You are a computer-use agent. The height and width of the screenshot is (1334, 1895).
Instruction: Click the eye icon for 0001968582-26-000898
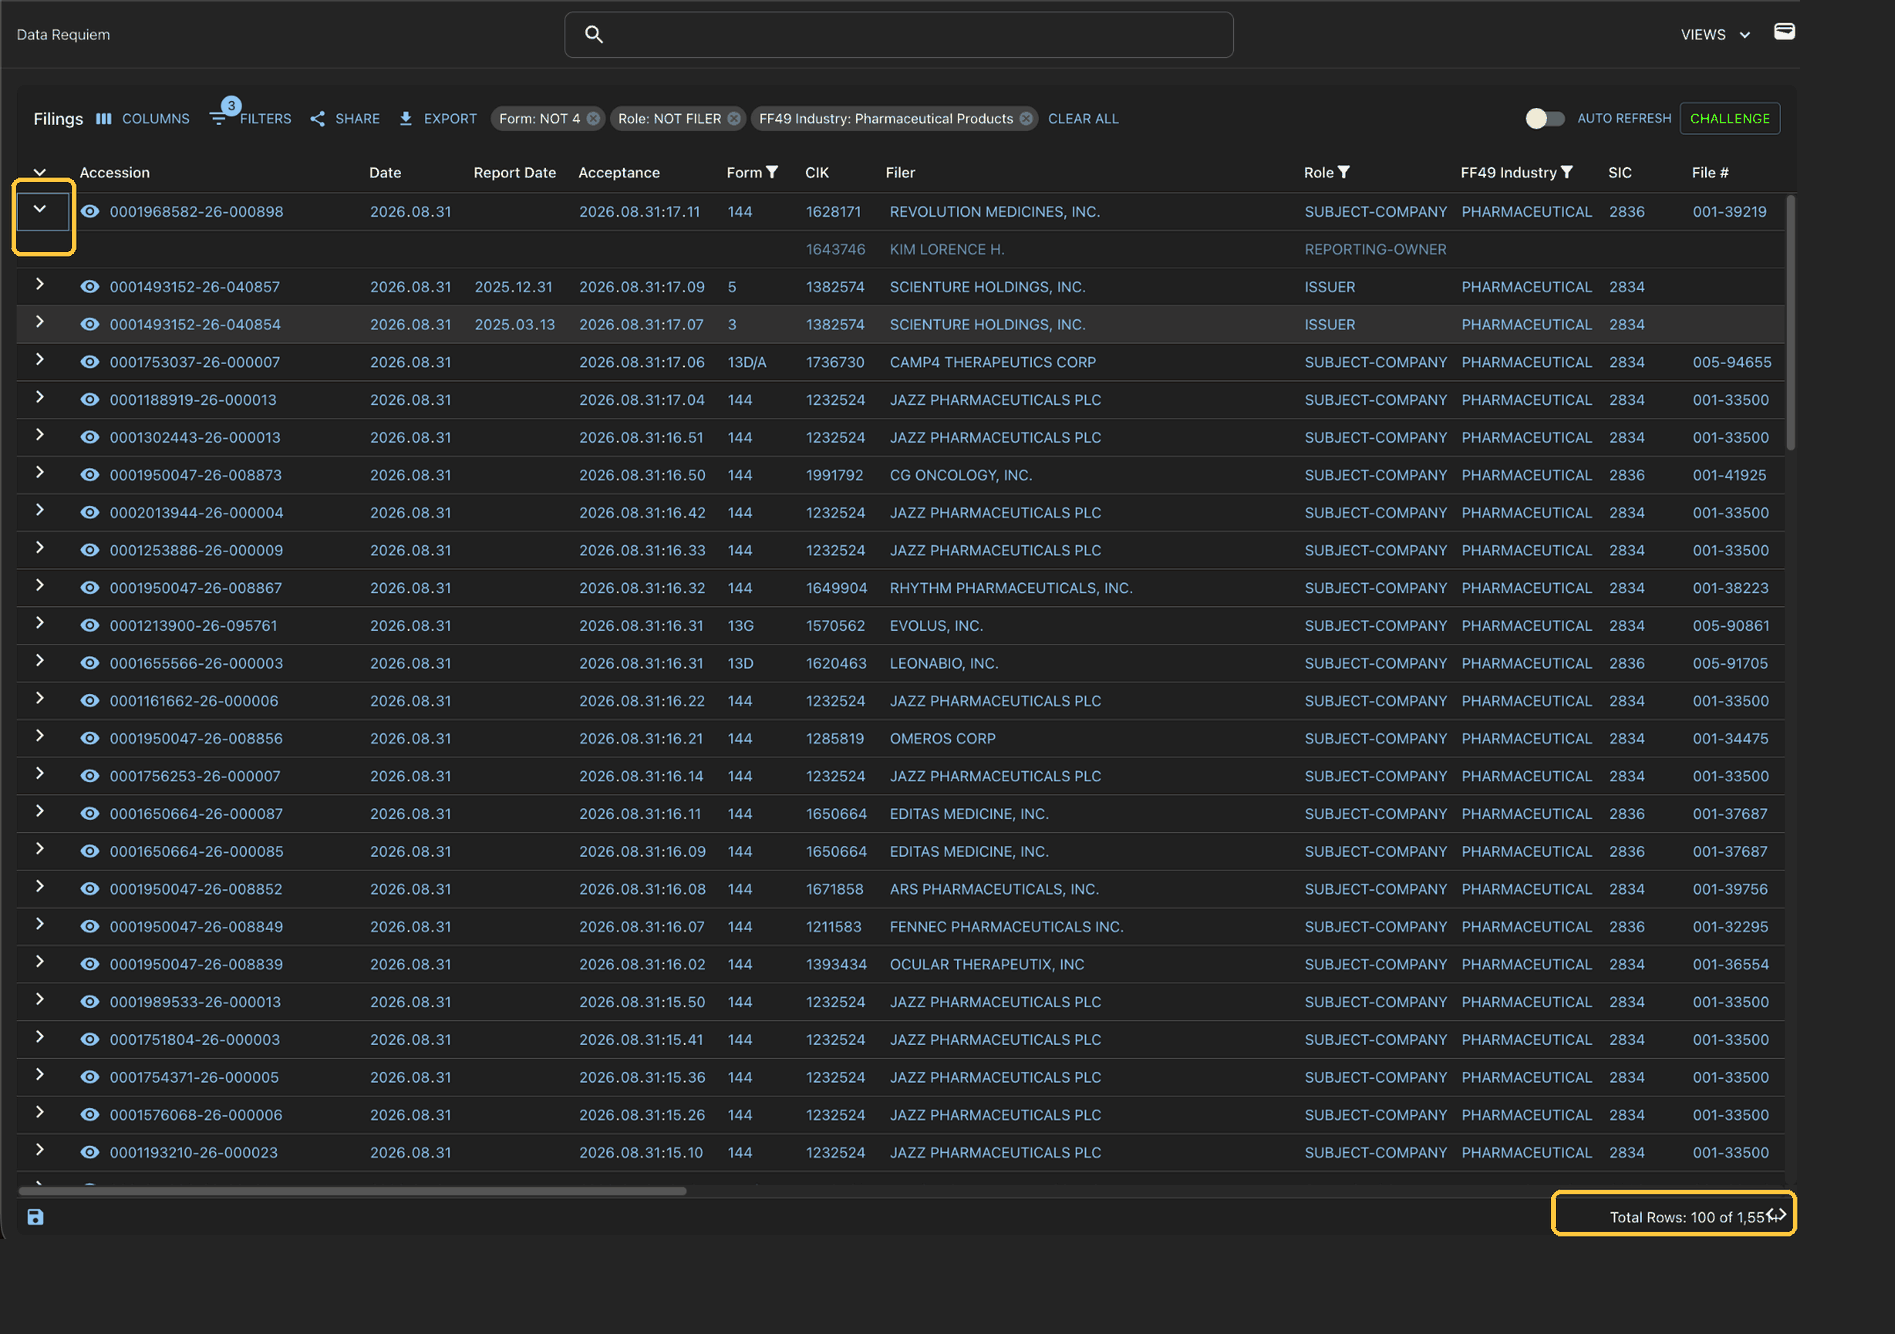(90, 212)
